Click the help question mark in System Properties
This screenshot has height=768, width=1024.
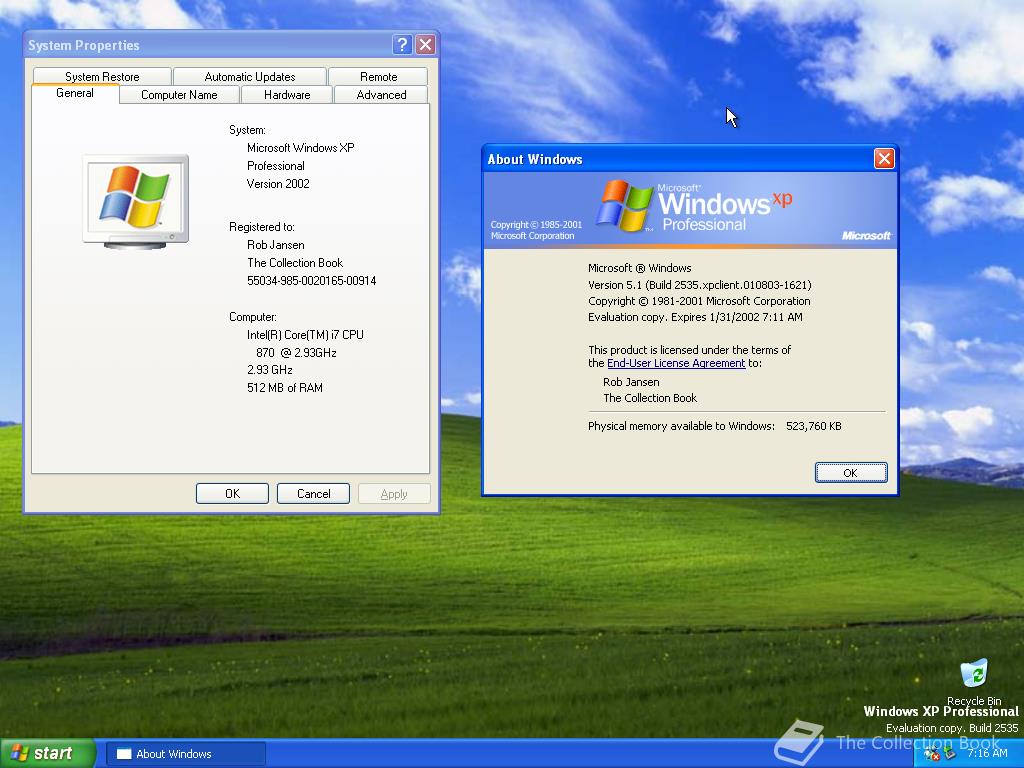click(x=402, y=44)
